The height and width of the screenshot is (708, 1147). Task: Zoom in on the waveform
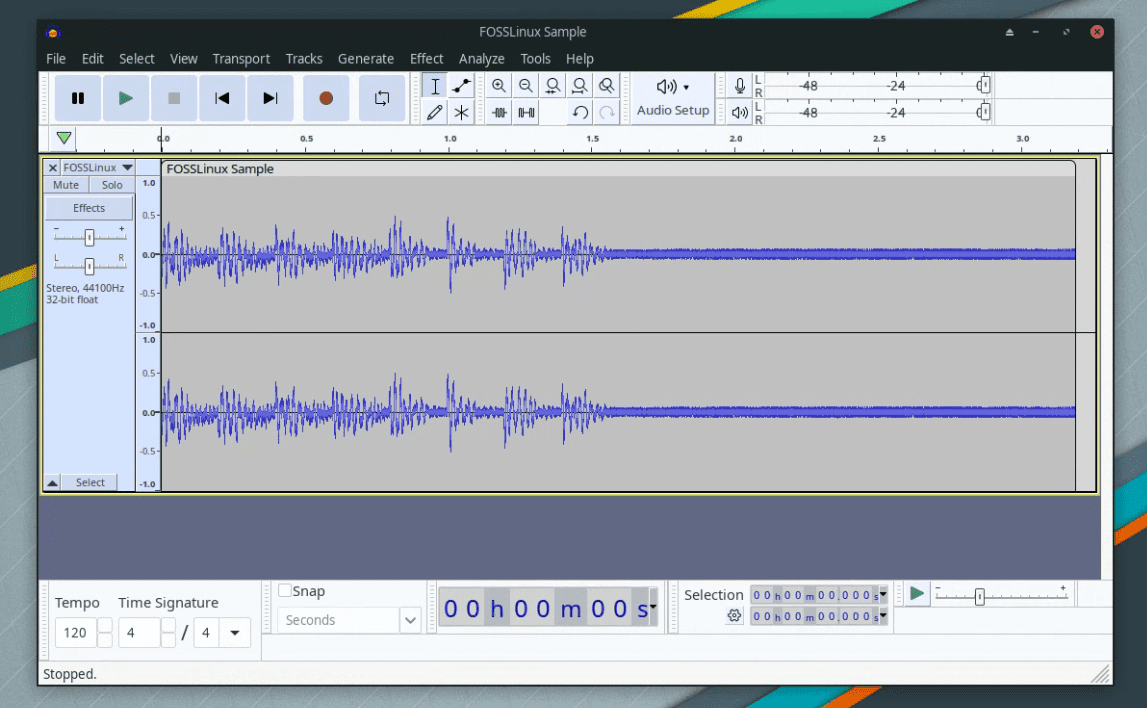click(499, 86)
